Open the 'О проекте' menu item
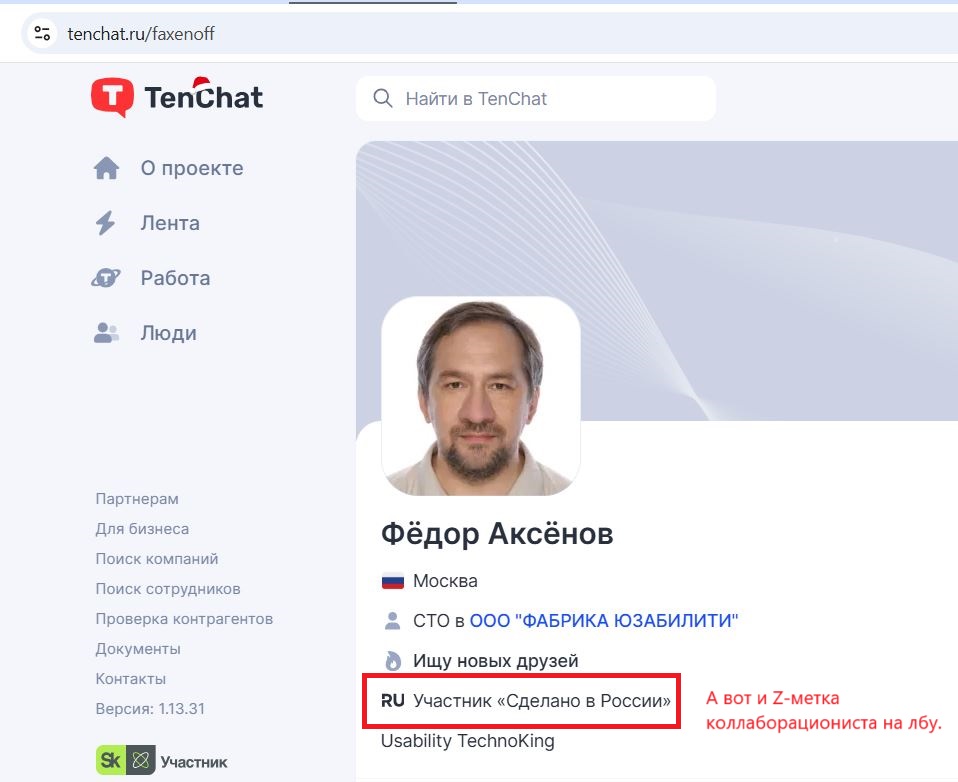 coord(192,168)
